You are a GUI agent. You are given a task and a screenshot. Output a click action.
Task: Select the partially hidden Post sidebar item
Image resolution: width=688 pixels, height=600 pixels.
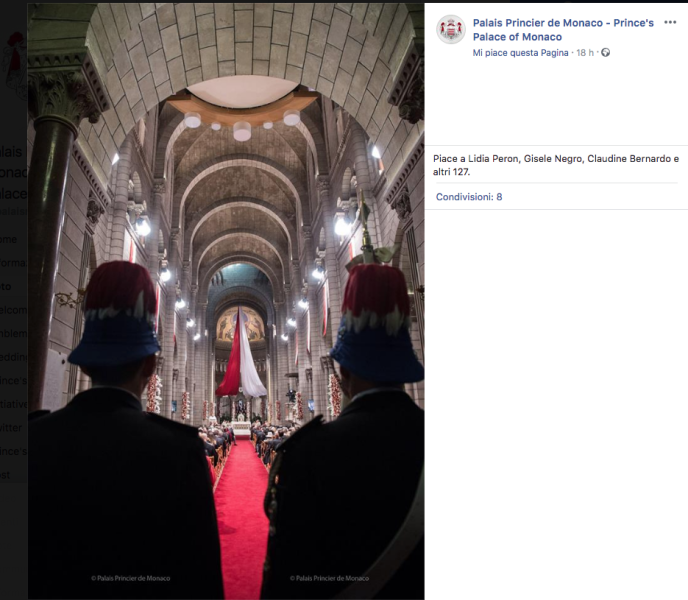(x=5, y=474)
